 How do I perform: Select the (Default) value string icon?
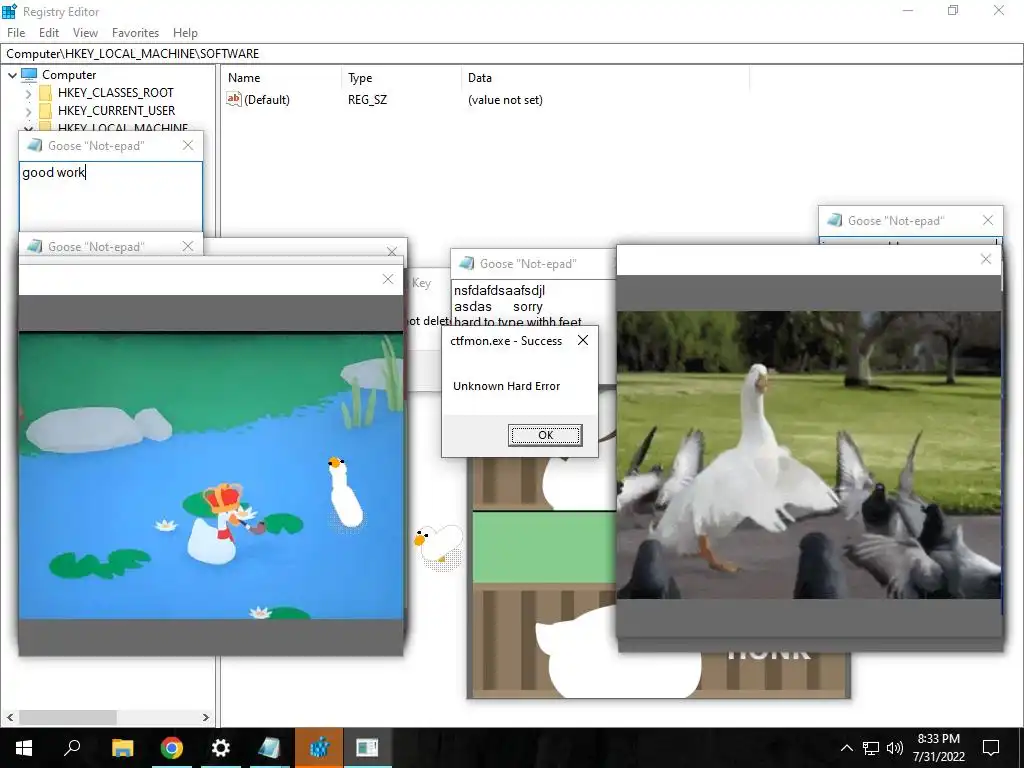pyautogui.click(x=234, y=99)
